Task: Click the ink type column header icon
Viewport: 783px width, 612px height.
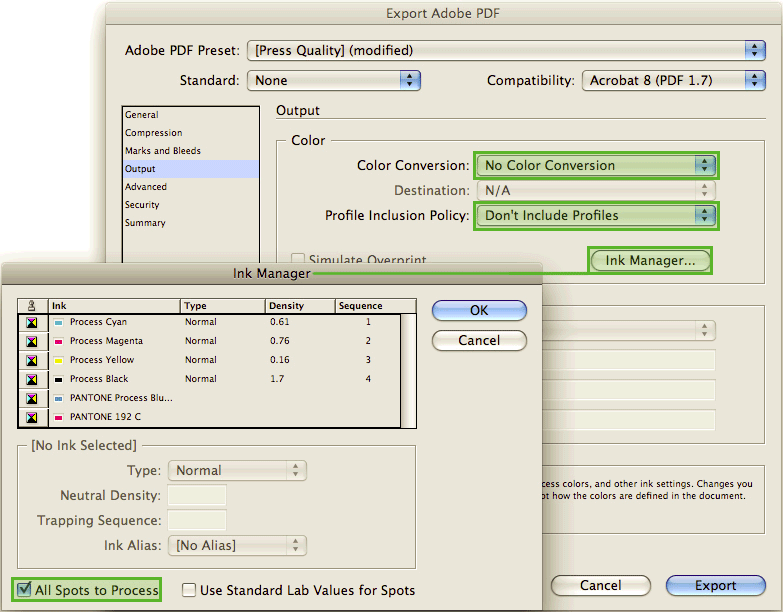Action: pyautogui.click(x=33, y=305)
